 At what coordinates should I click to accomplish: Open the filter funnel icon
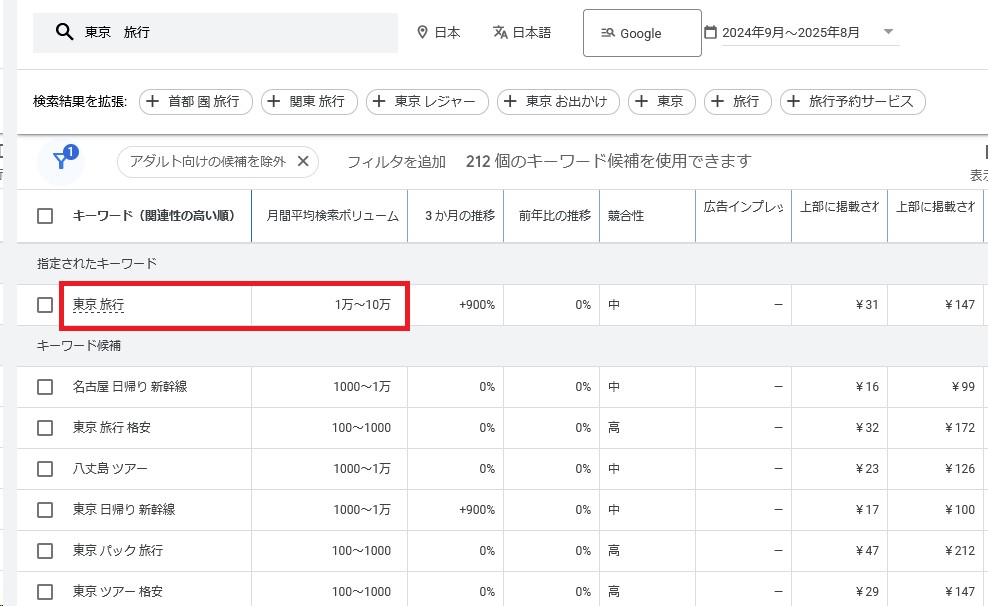click(x=60, y=162)
